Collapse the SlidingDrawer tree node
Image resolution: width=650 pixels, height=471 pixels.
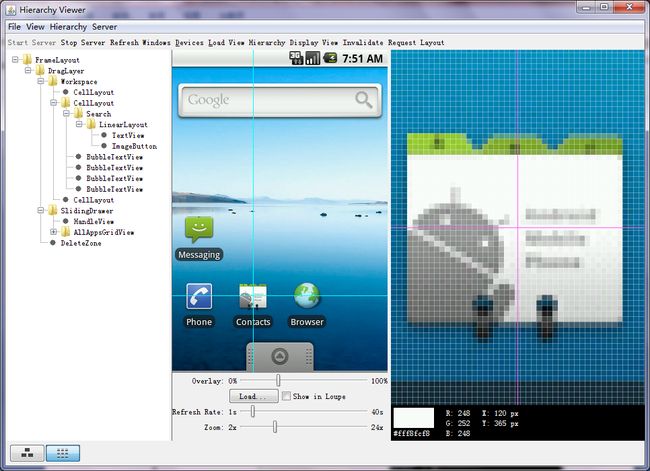(41, 210)
